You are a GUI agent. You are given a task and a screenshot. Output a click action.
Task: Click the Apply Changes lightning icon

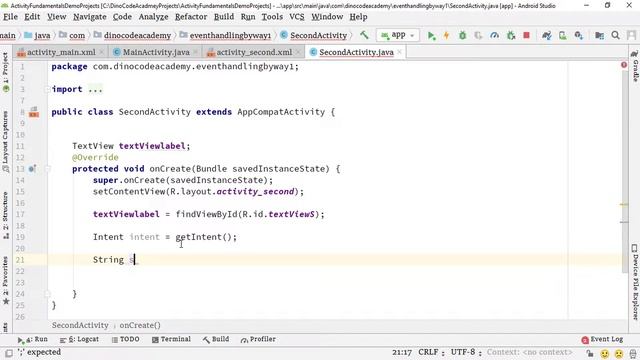(x=446, y=36)
